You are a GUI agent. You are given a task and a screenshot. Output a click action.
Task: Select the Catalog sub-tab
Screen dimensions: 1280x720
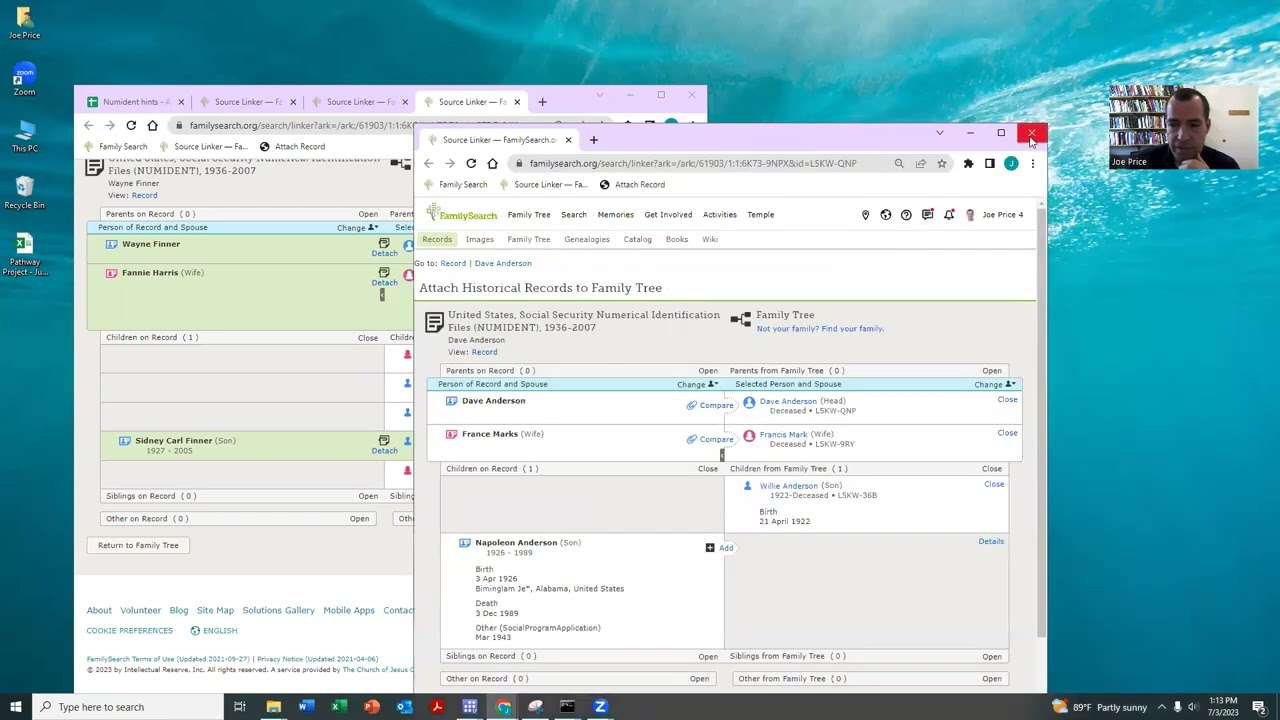638,240
